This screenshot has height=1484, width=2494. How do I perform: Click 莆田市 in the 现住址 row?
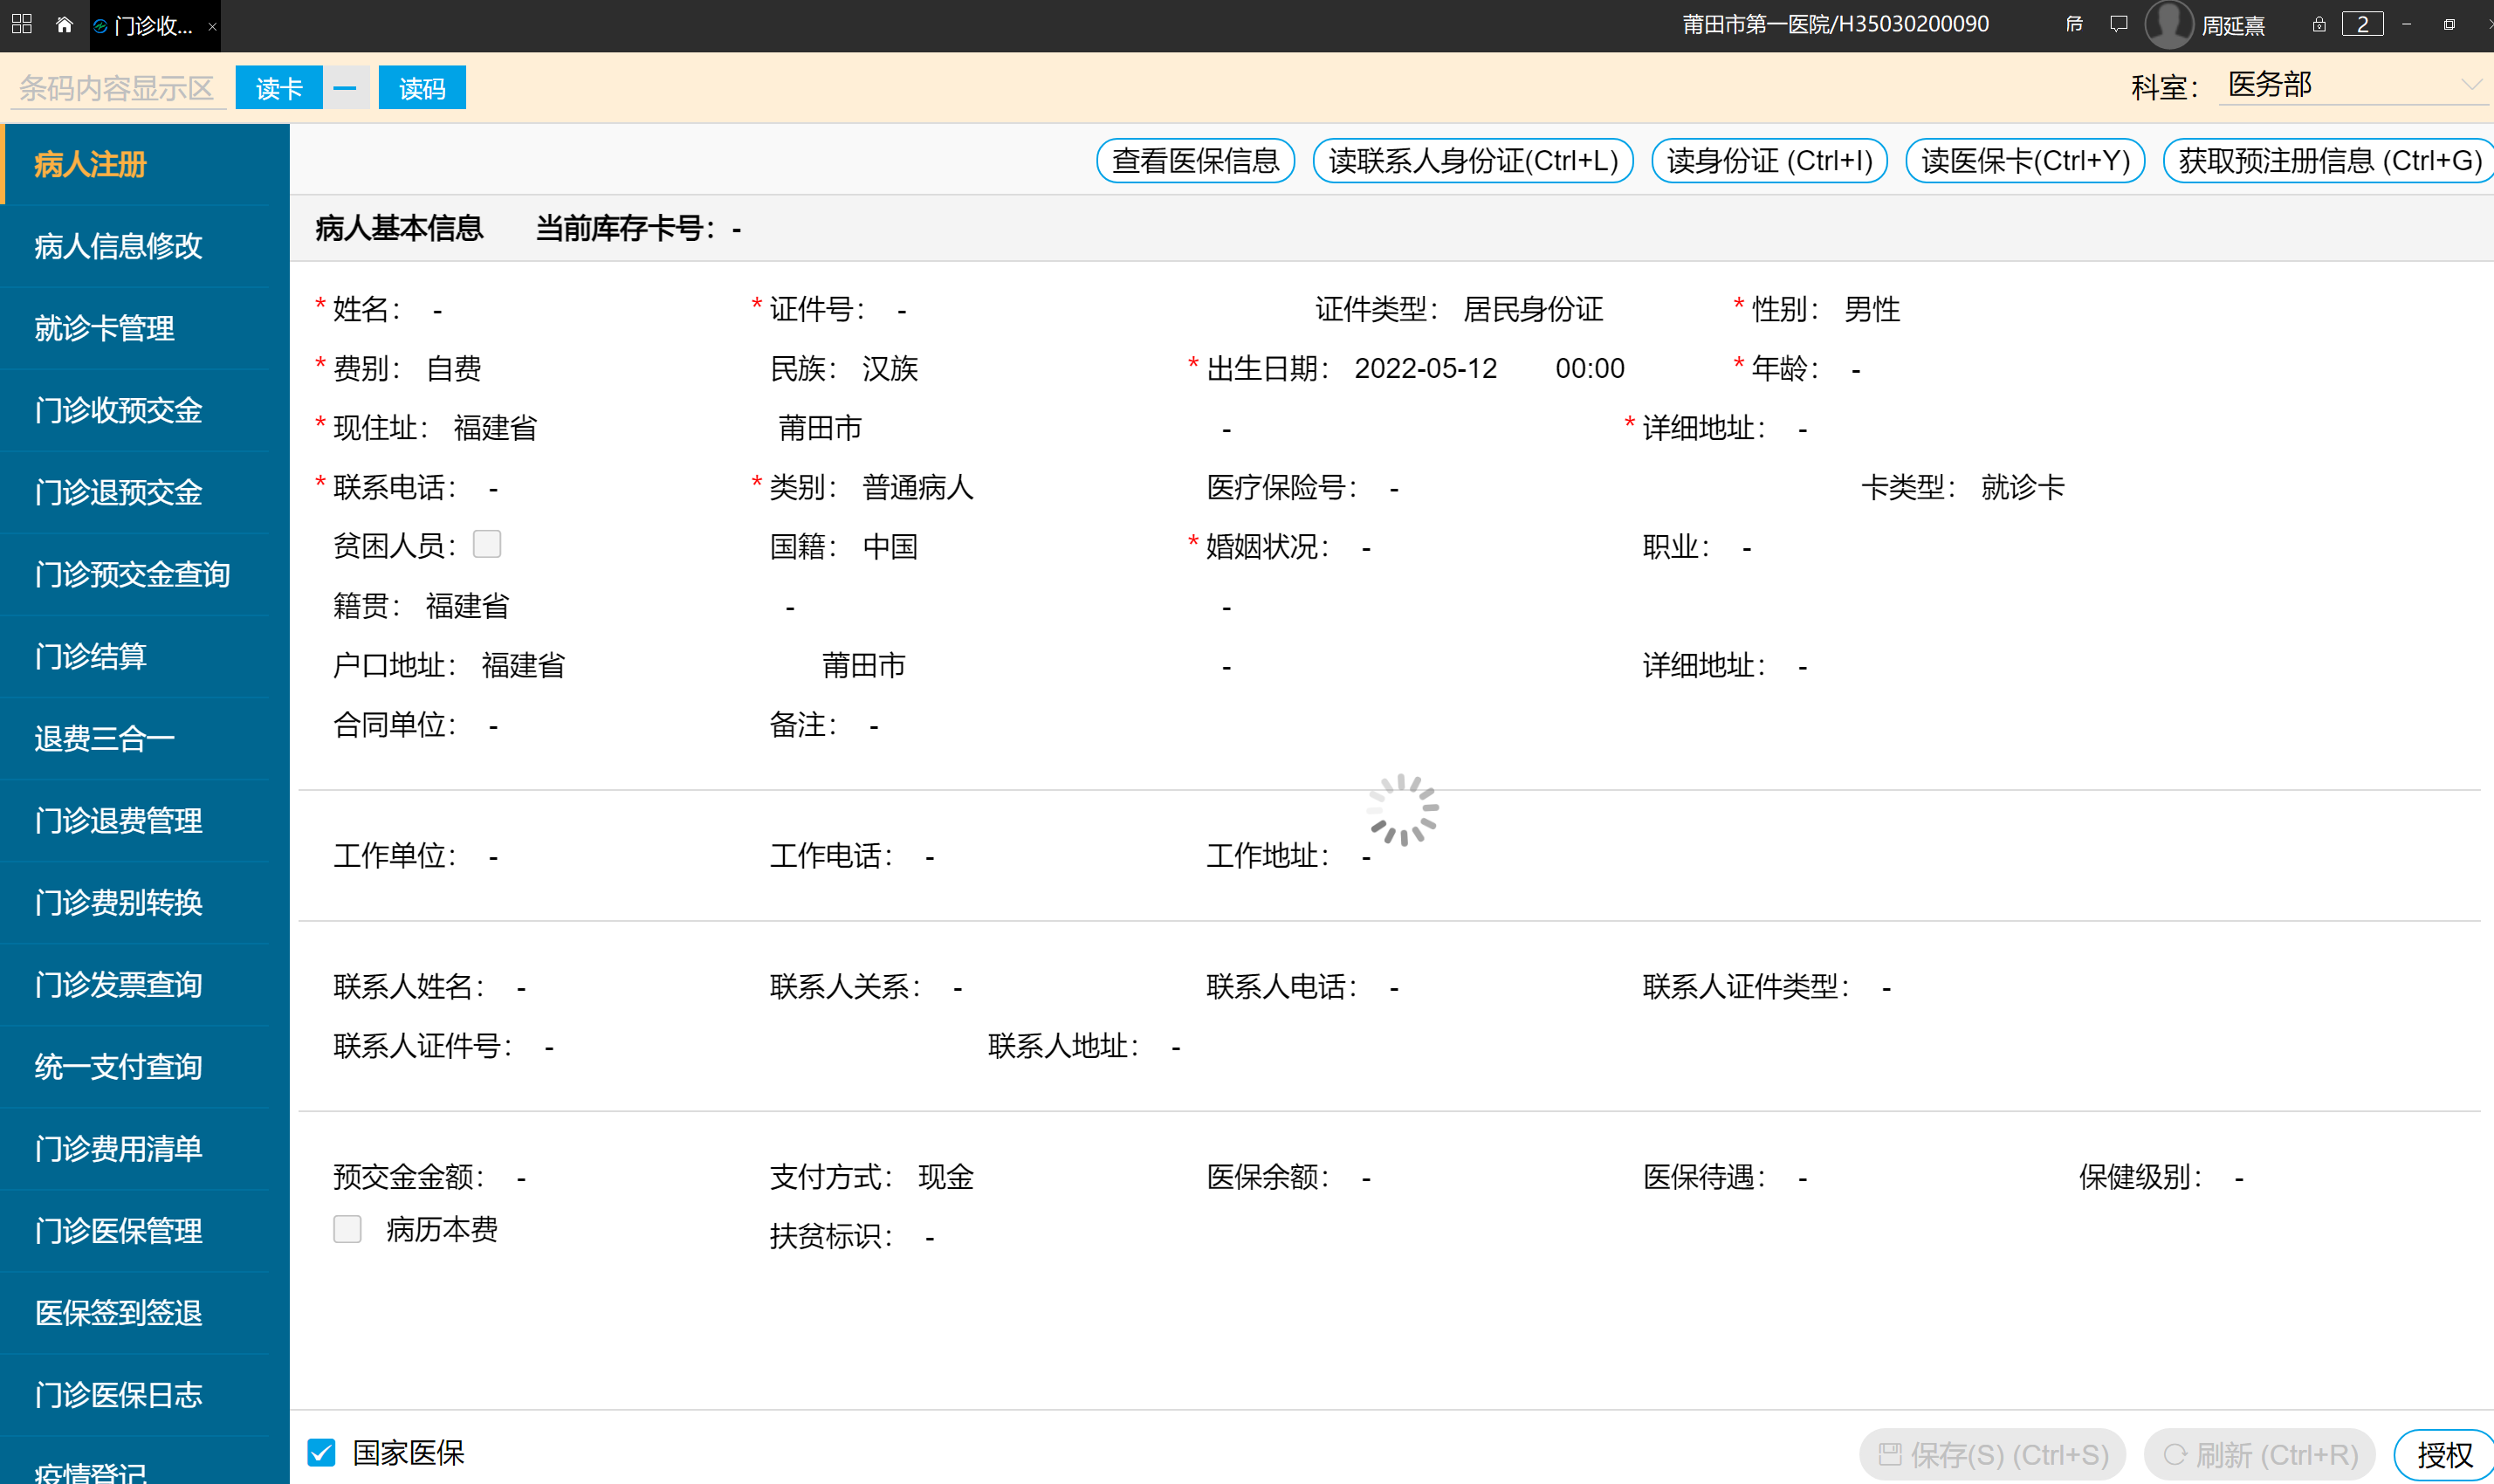820,428
